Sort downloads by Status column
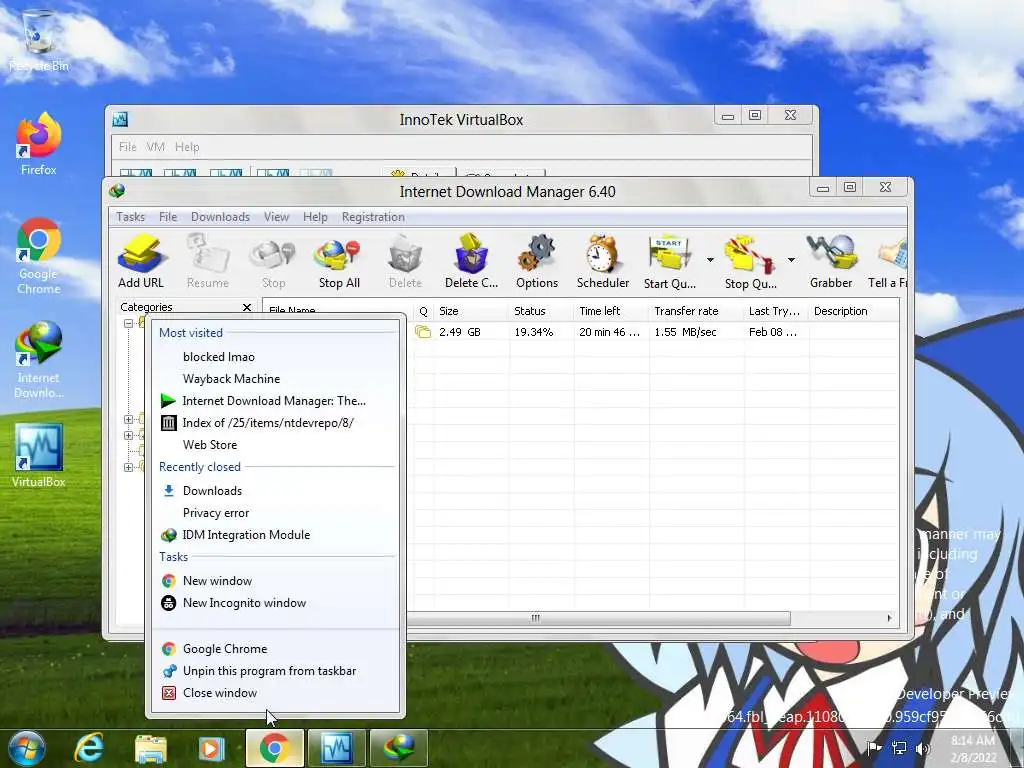Viewport: 1024px width, 768px height. (541, 311)
